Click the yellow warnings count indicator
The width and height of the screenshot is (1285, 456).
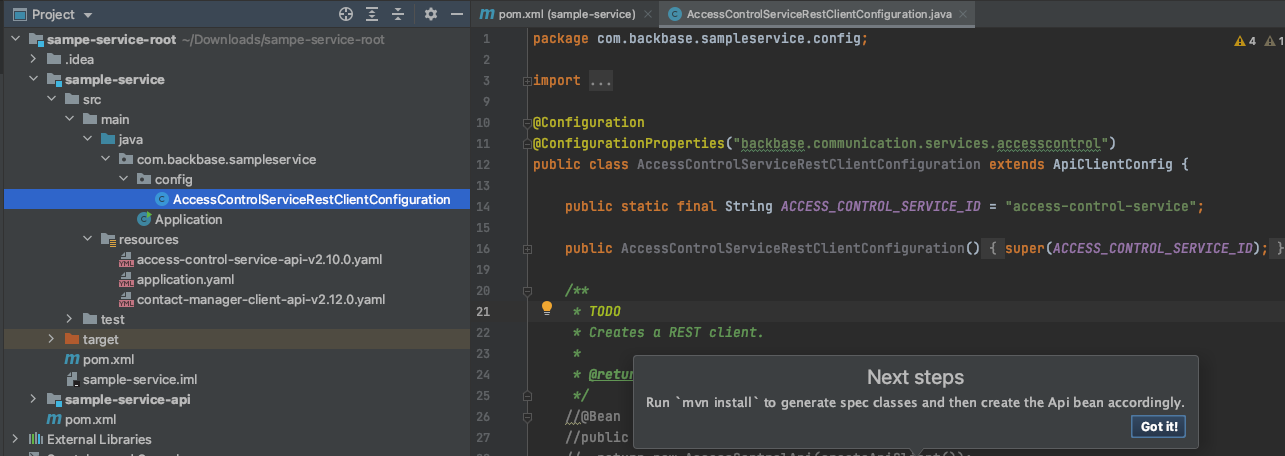pyautogui.click(x=1246, y=41)
